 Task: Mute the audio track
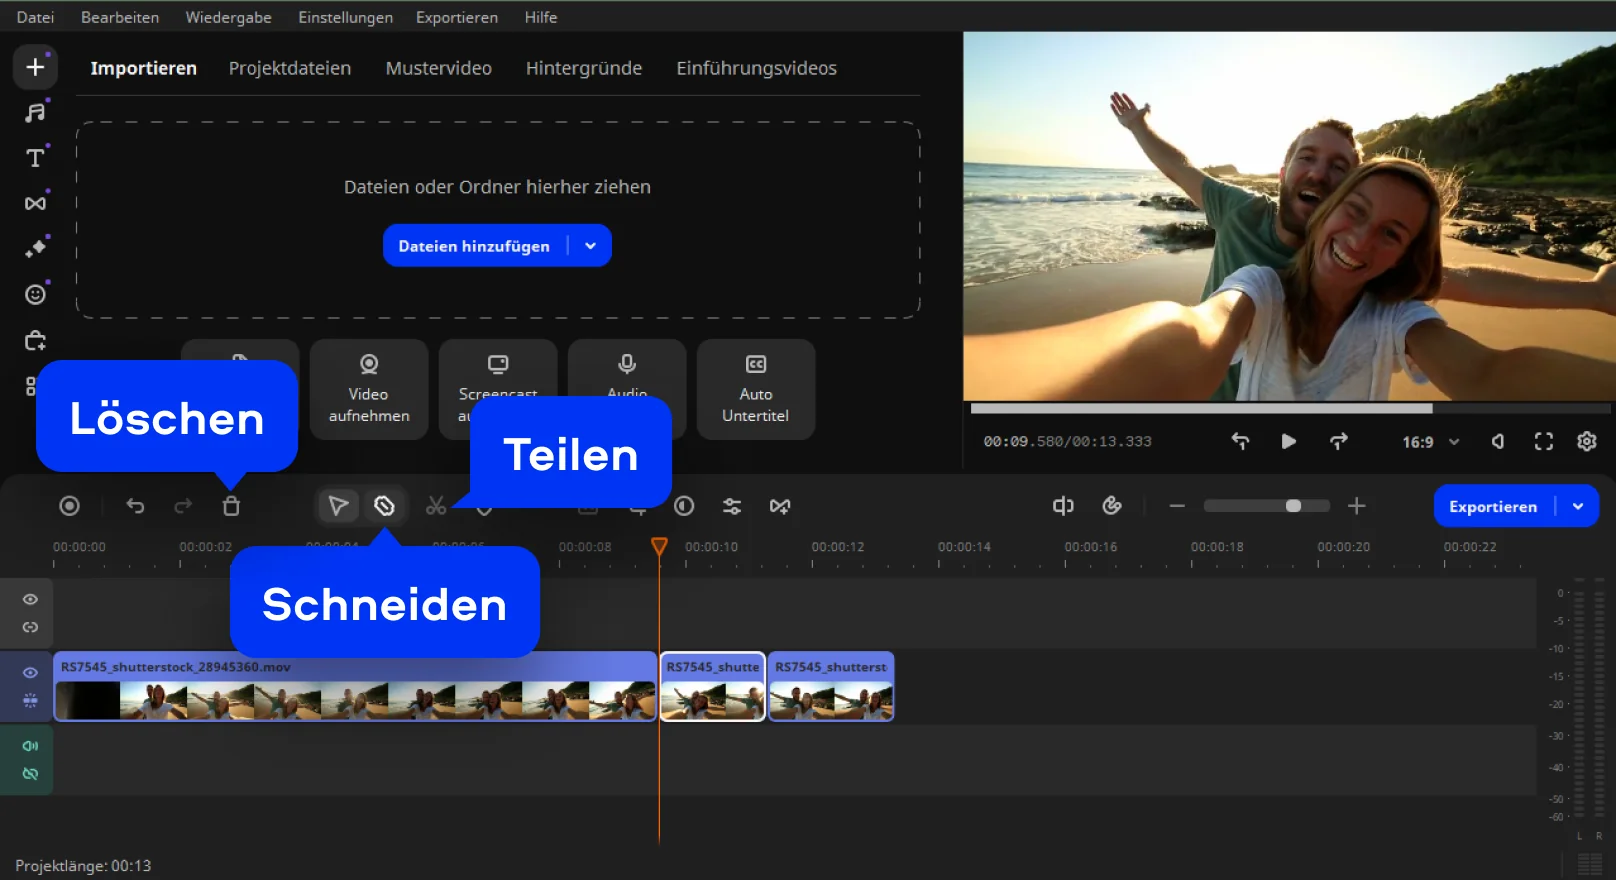click(30, 746)
